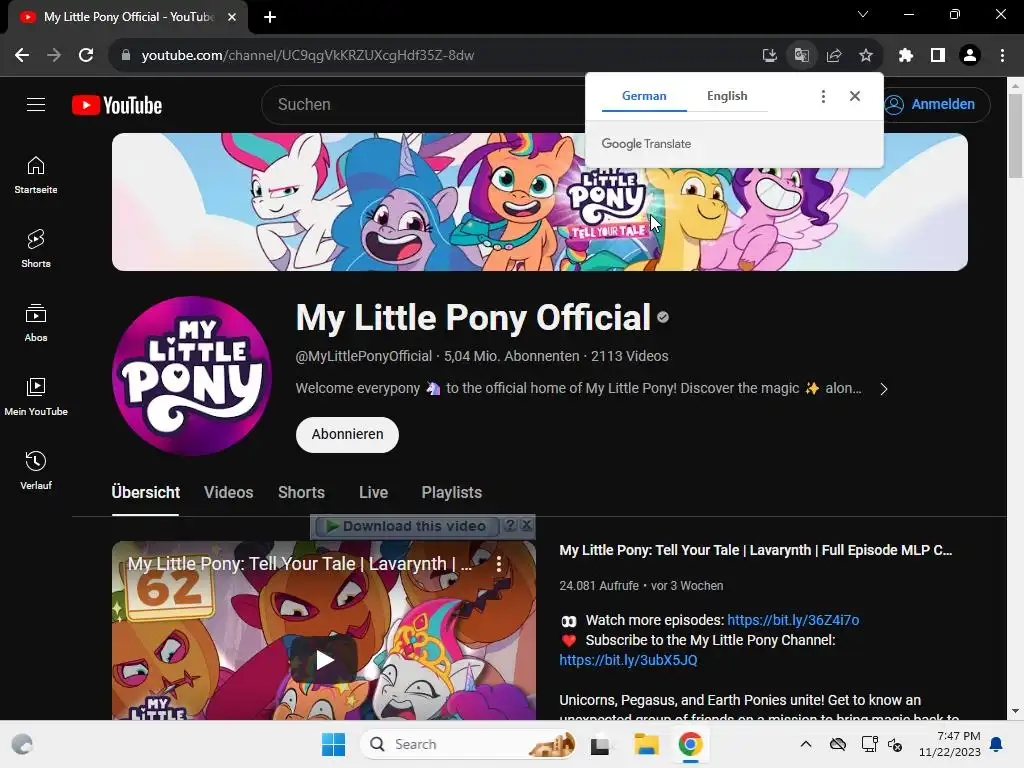
Task: Click the browser forward arrow
Action: (54, 56)
